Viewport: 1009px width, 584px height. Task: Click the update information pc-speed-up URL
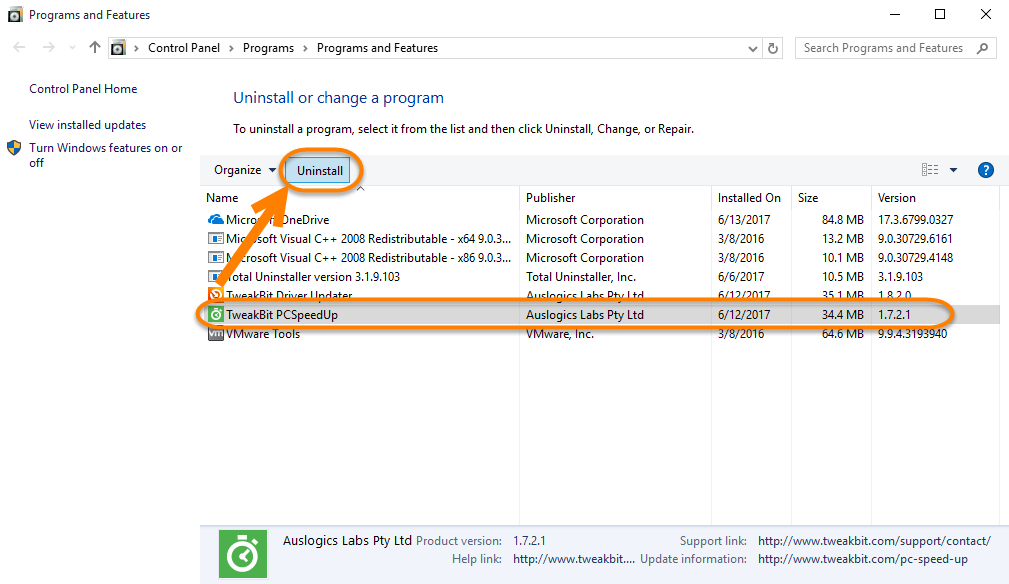point(863,559)
